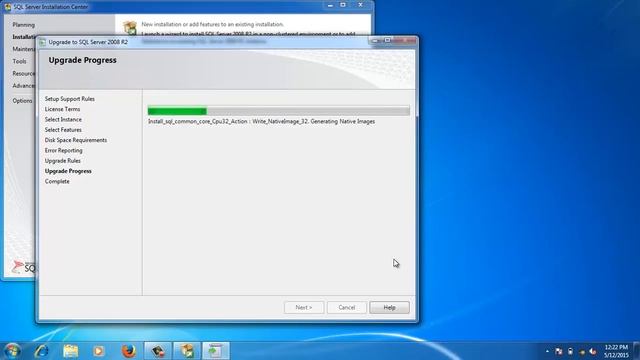The height and width of the screenshot is (360, 640).
Task: Click the network tray icon
Action: 582,351
